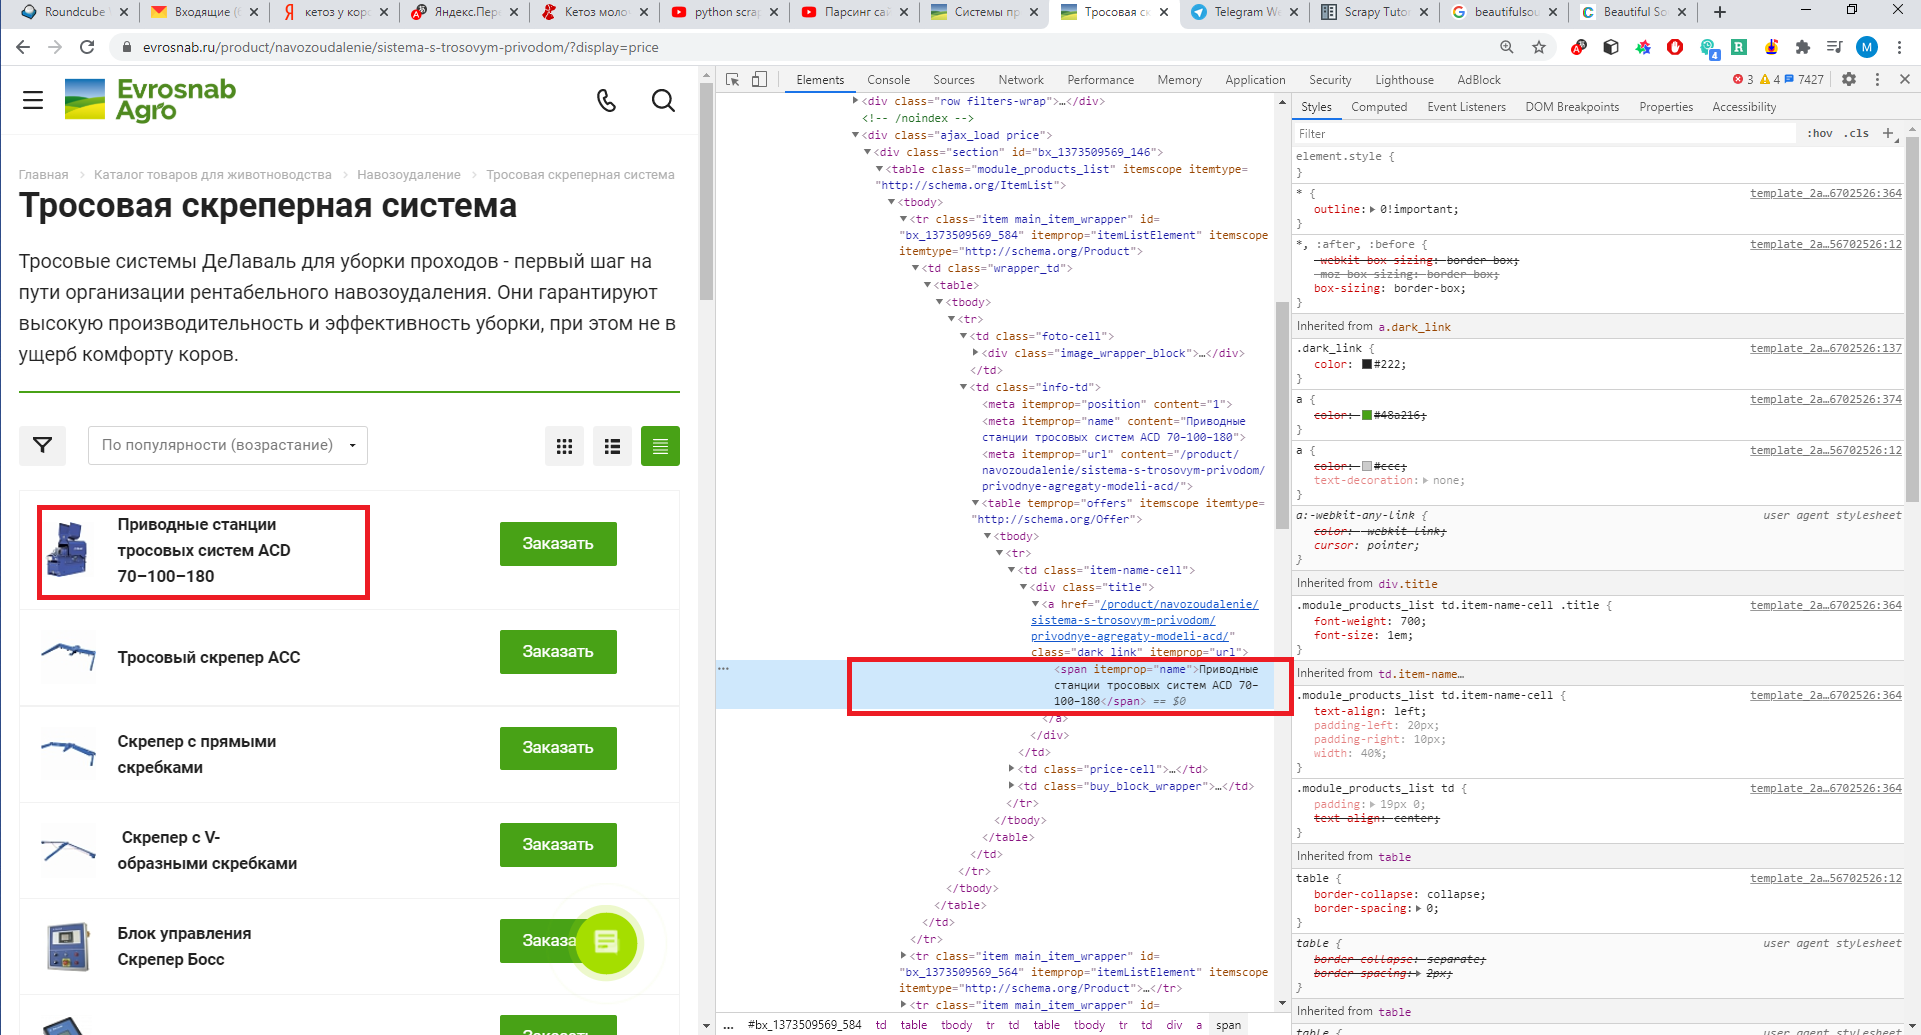This screenshot has height=1035, width=1921.
Task: Collapse td class info-td node
Action: pos(963,387)
